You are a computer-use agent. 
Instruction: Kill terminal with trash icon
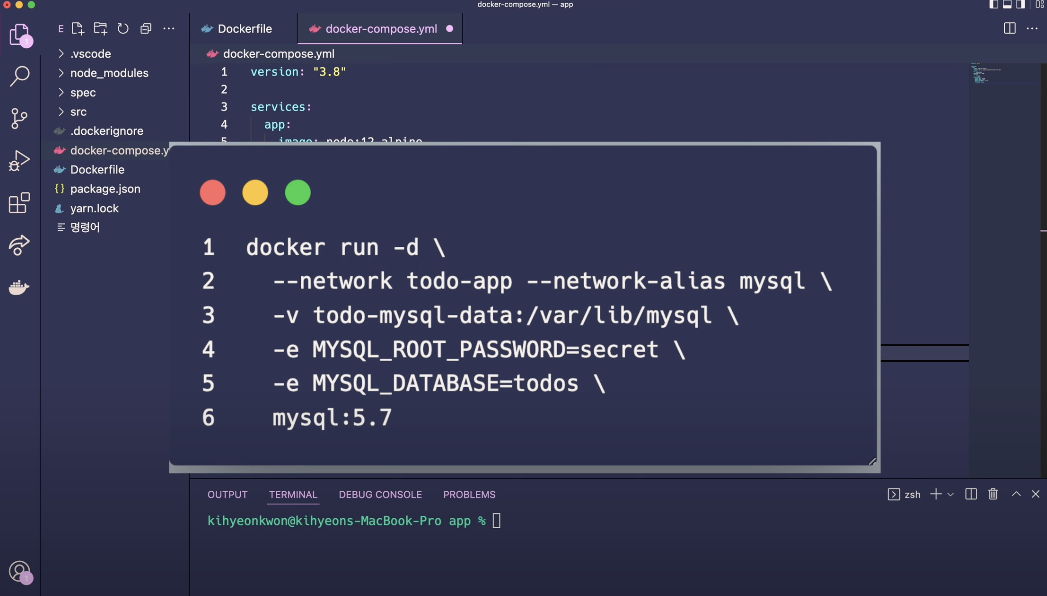(993, 494)
